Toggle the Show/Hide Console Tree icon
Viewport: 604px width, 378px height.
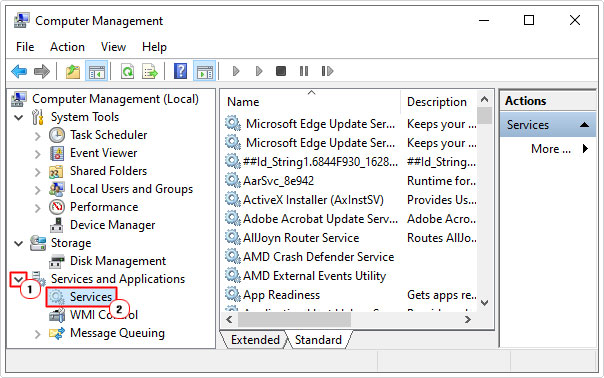[x=96, y=71]
